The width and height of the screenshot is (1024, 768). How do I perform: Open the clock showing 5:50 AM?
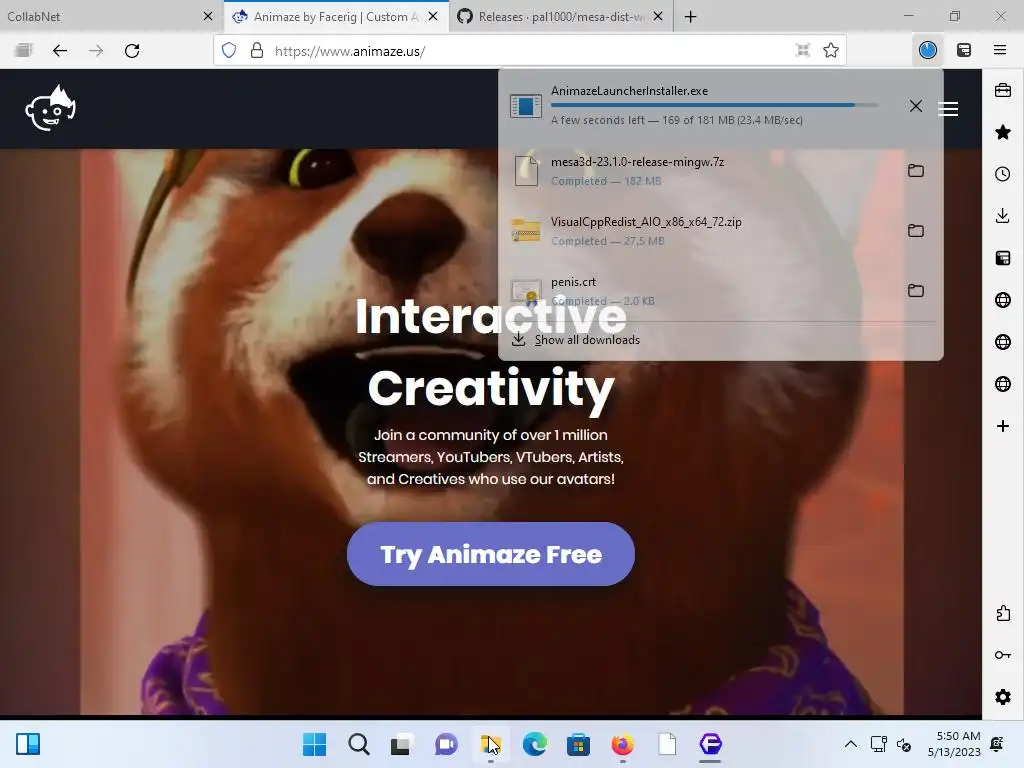pos(954,744)
